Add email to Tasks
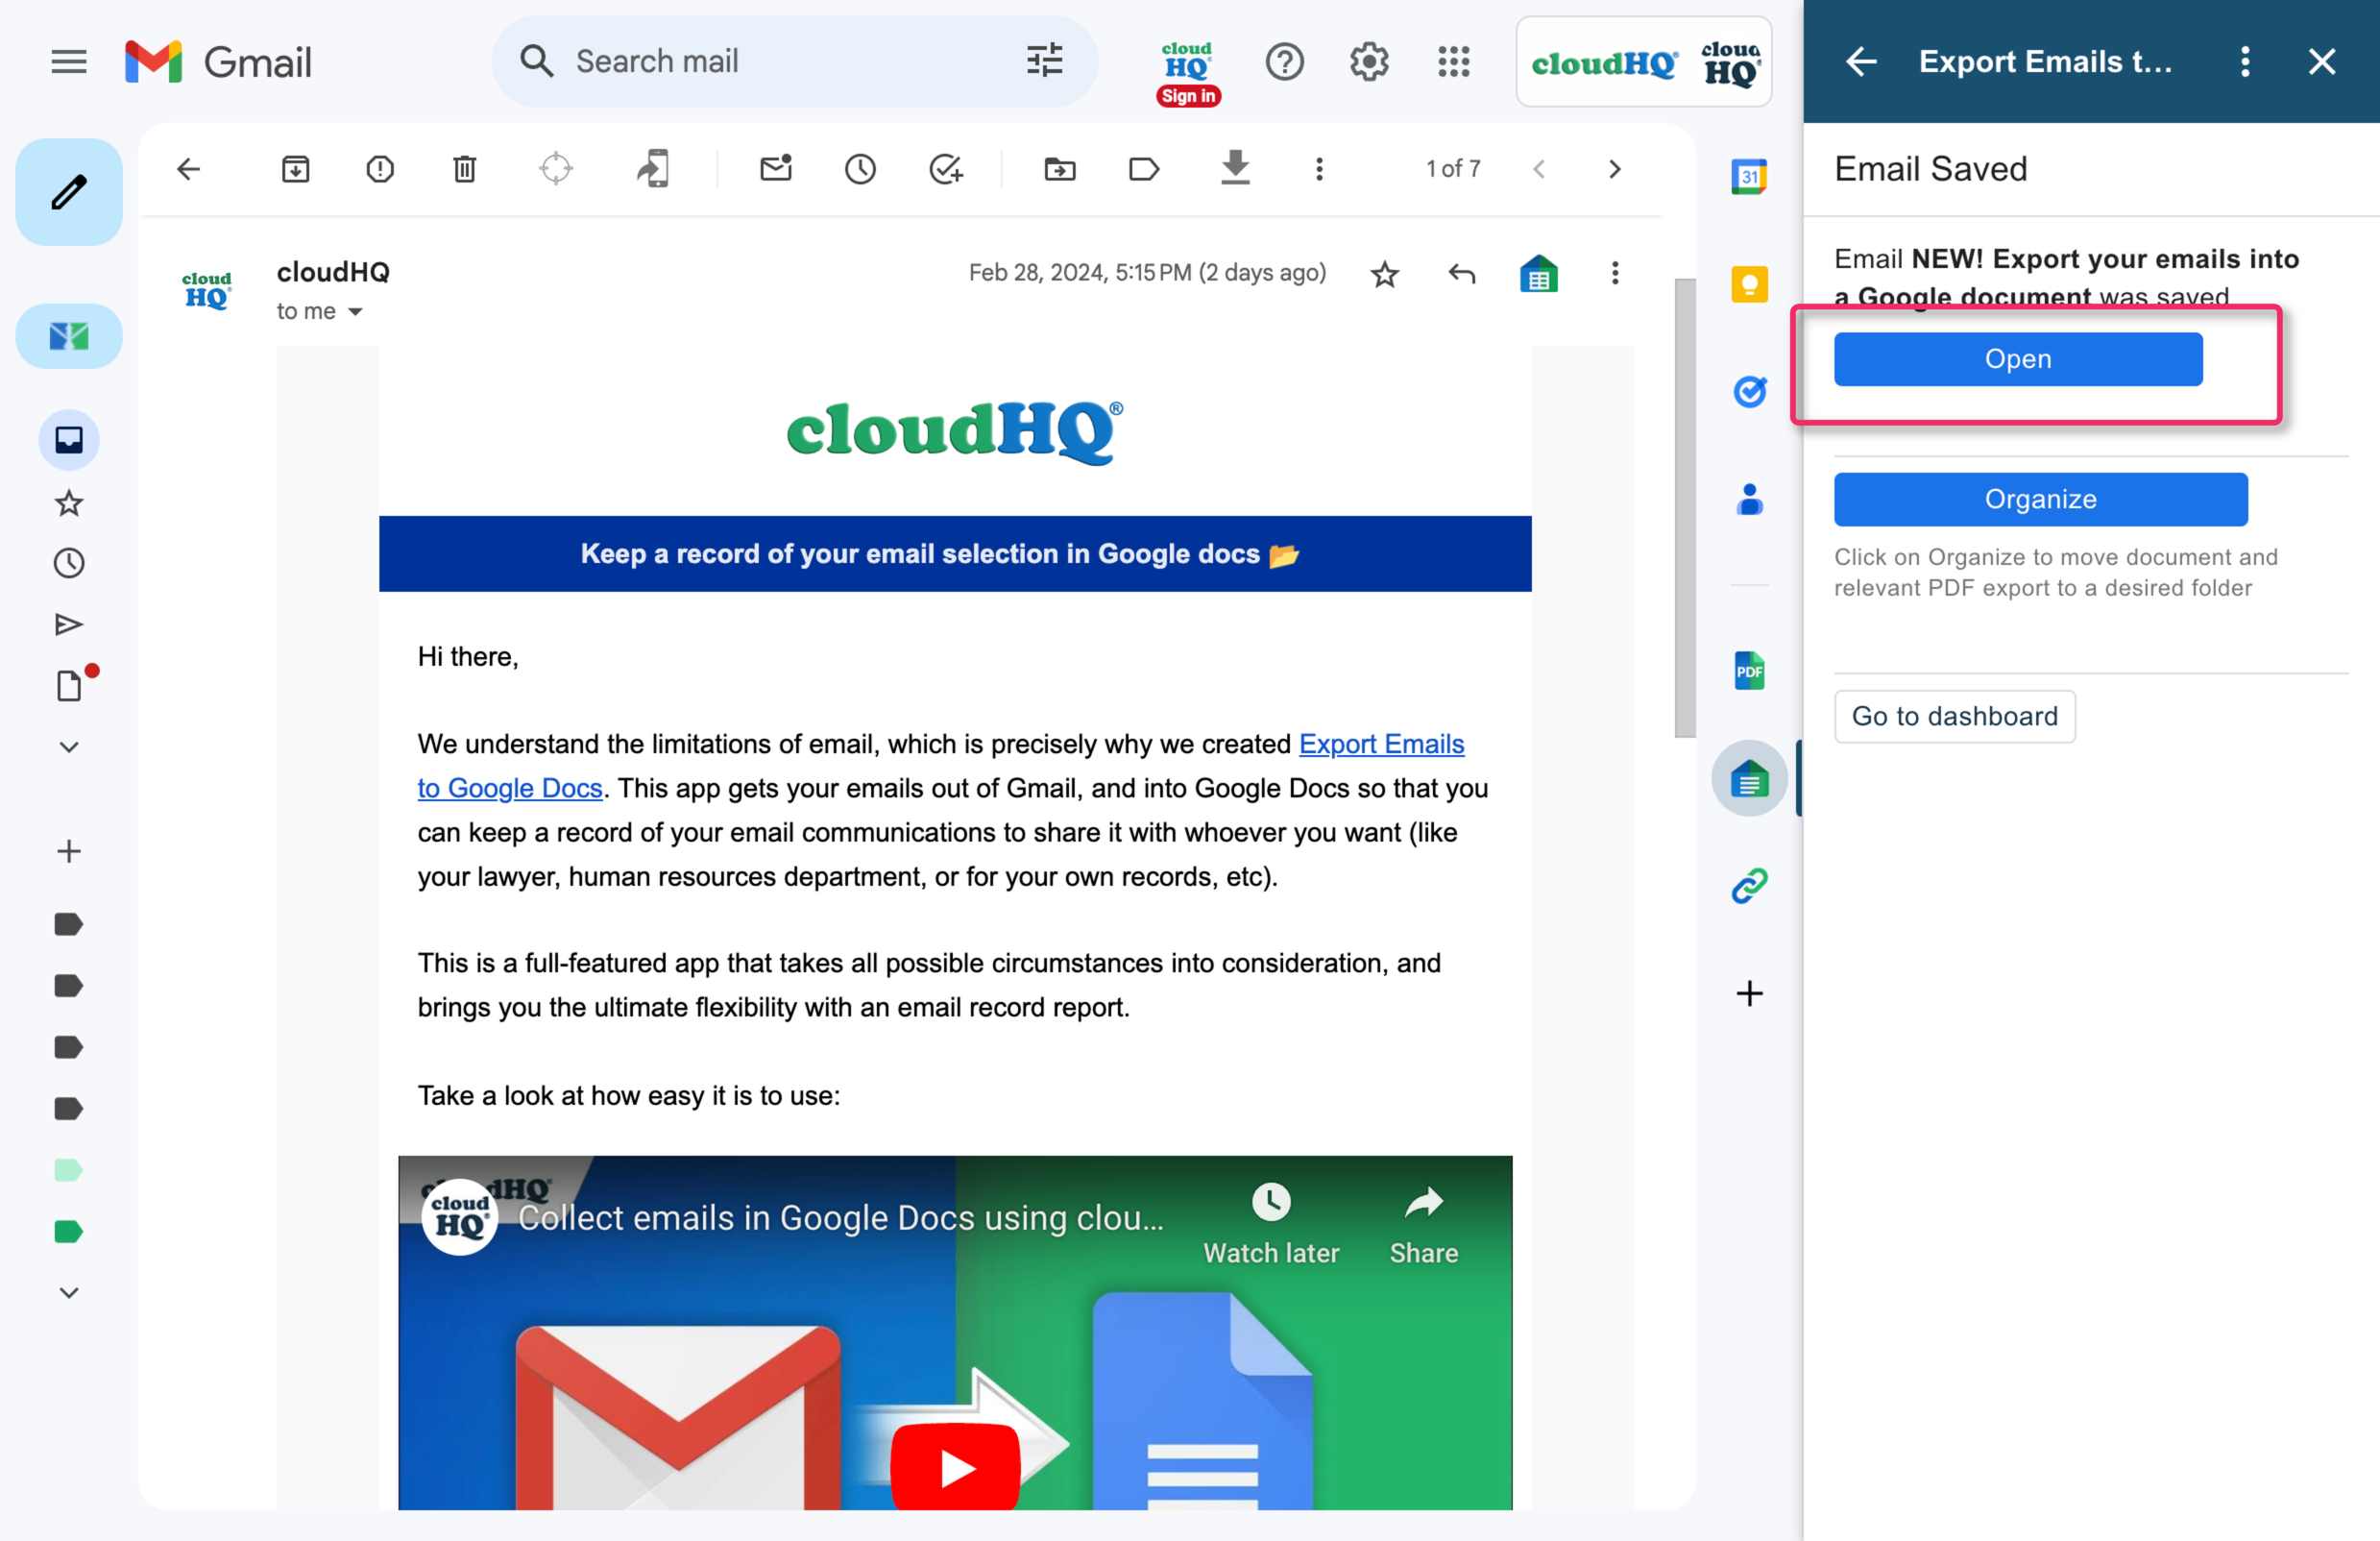Image resolution: width=2380 pixels, height=1541 pixels. (945, 169)
